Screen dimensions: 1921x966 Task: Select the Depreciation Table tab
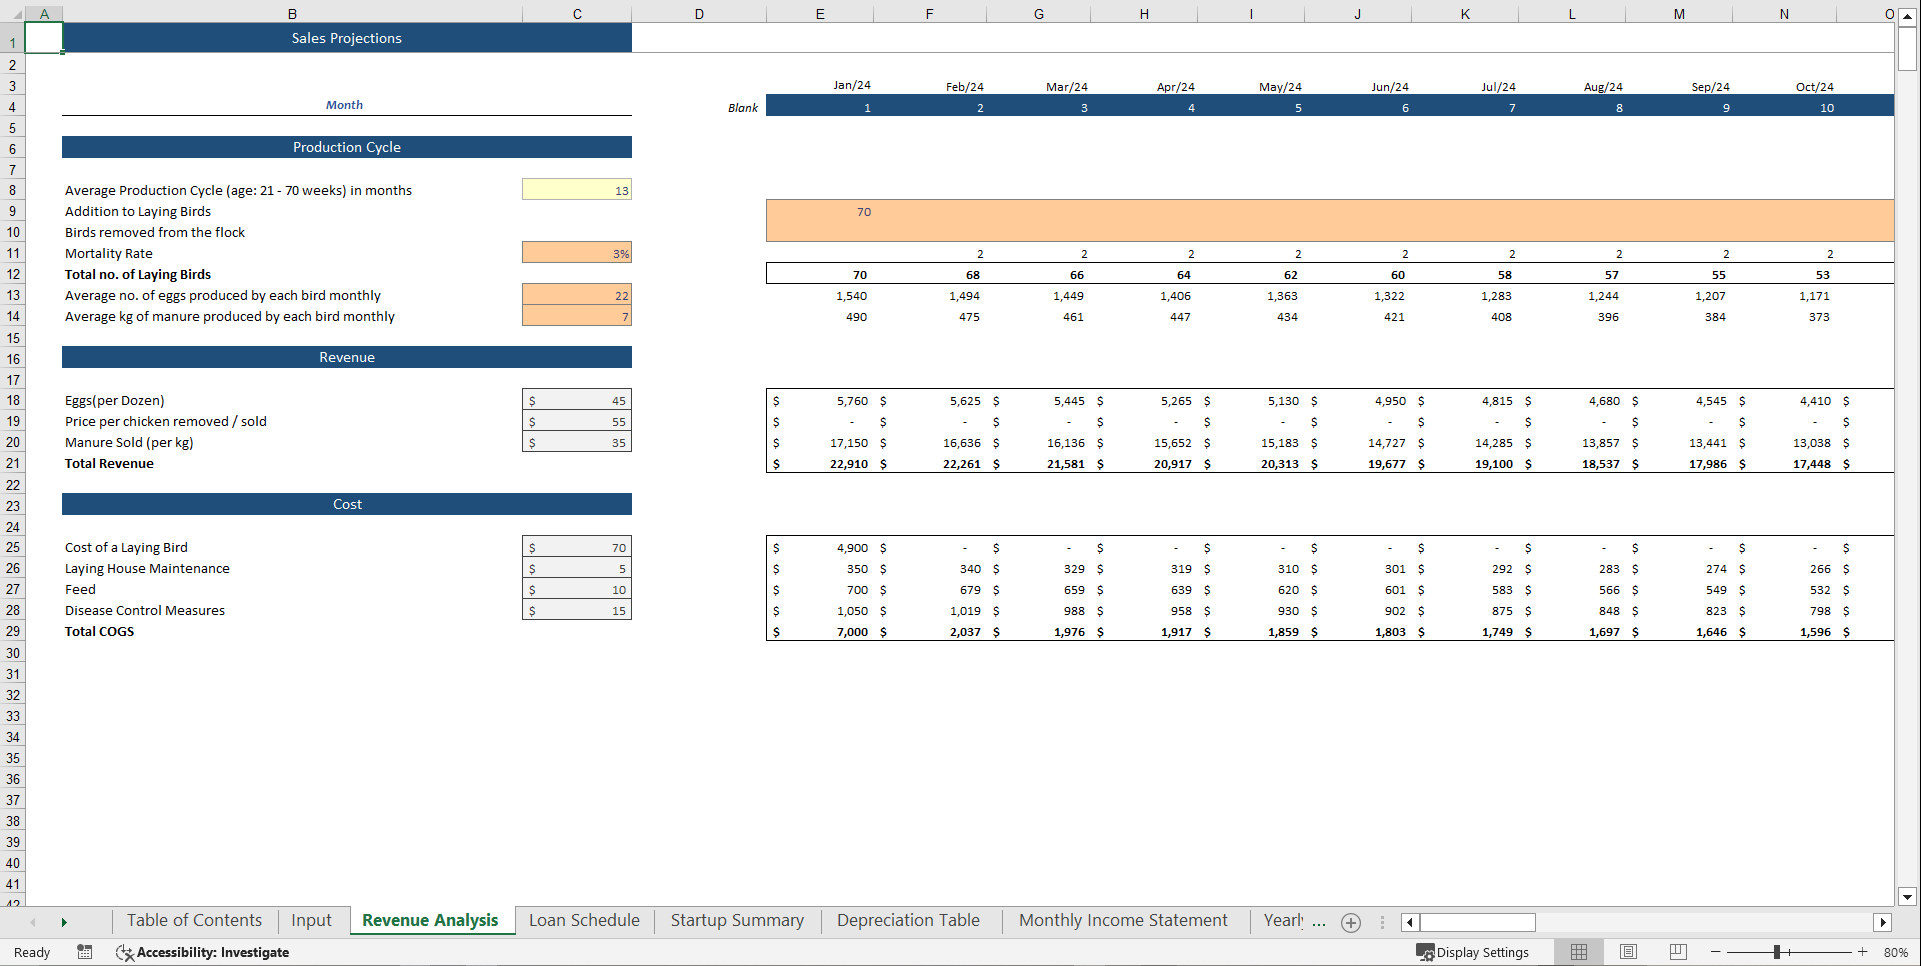point(908,920)
